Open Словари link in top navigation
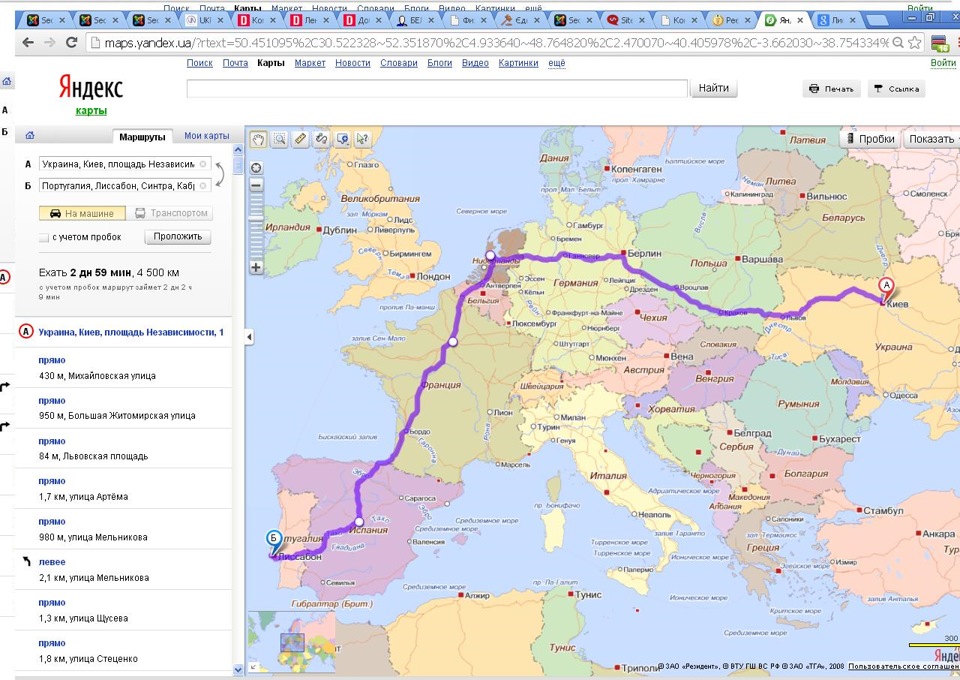960x680 pixels. coord(399,63)
